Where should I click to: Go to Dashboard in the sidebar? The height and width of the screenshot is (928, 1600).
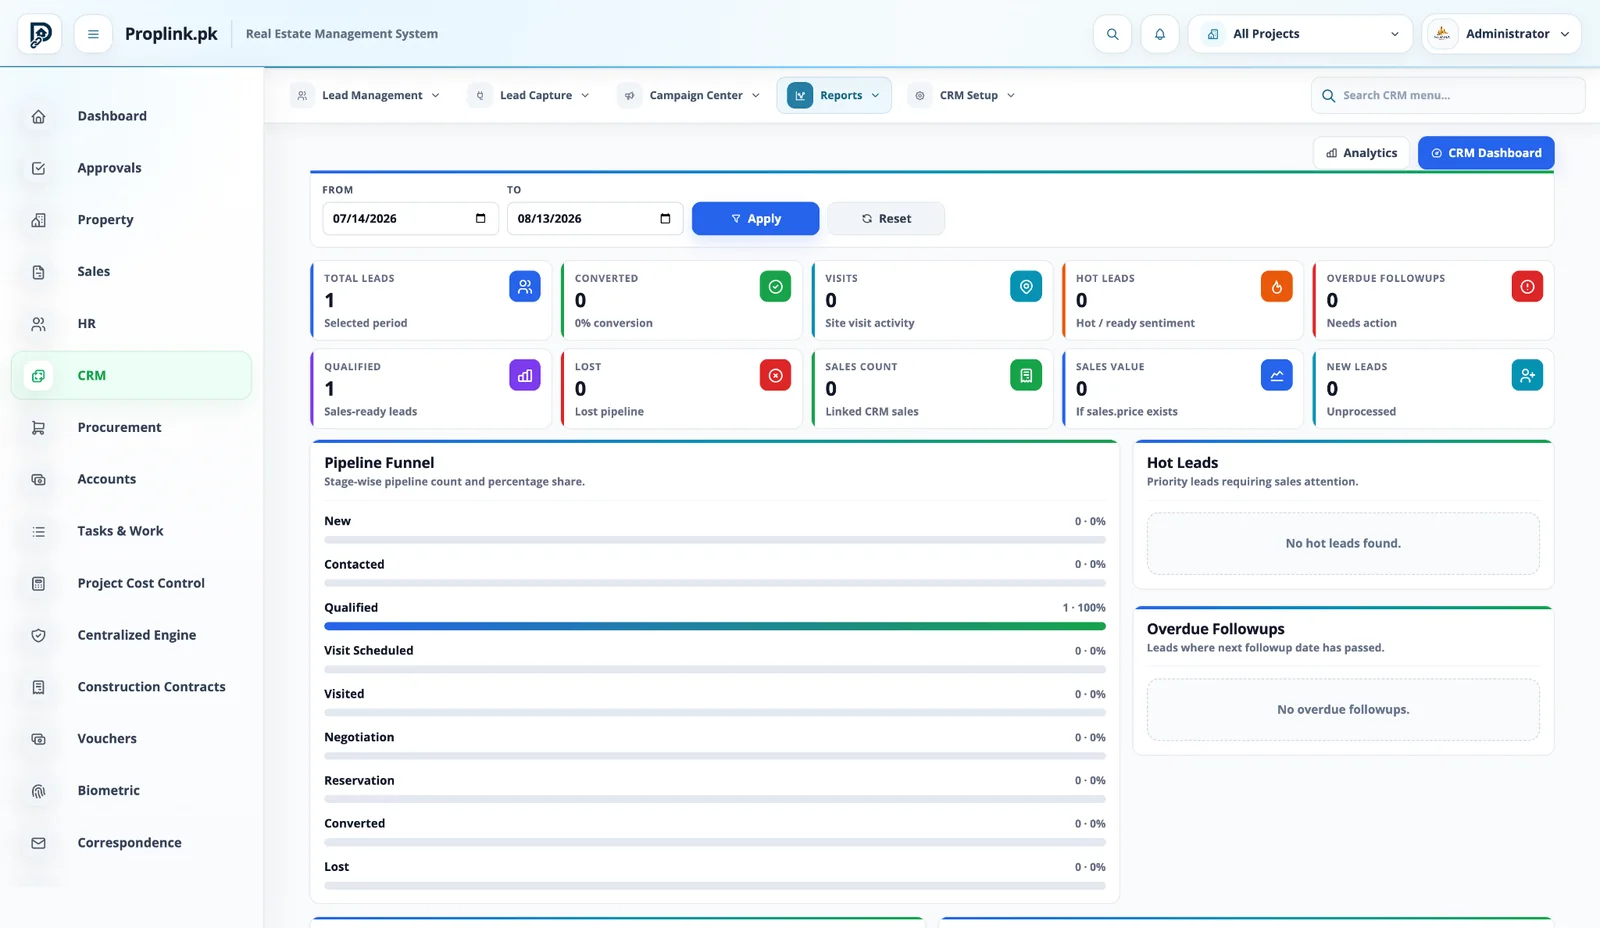131,117
